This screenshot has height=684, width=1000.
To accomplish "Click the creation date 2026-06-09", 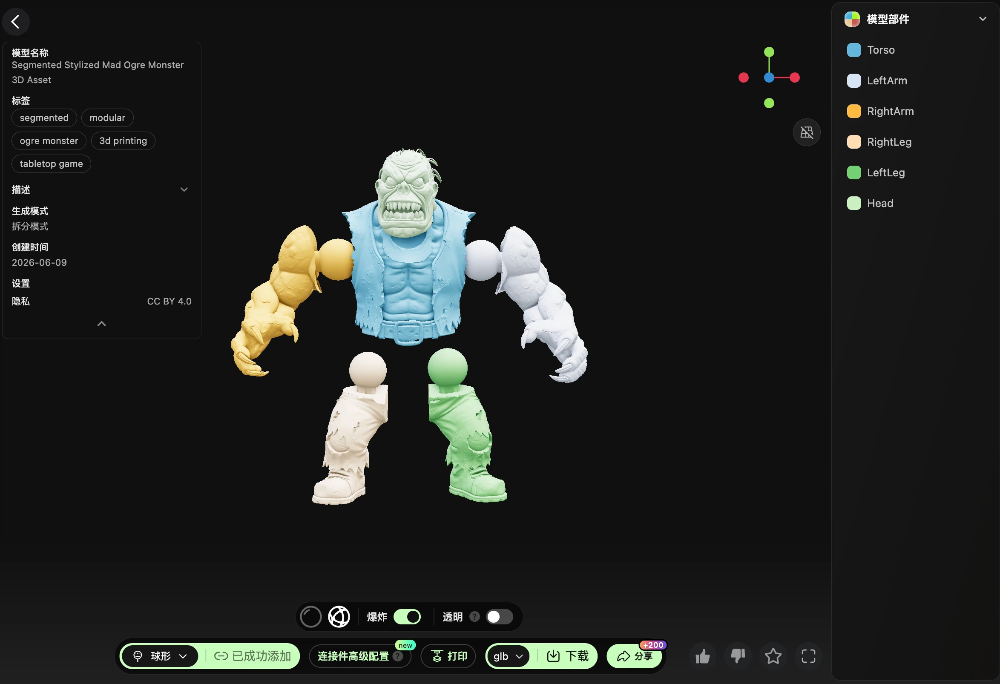I will [39, 263].
